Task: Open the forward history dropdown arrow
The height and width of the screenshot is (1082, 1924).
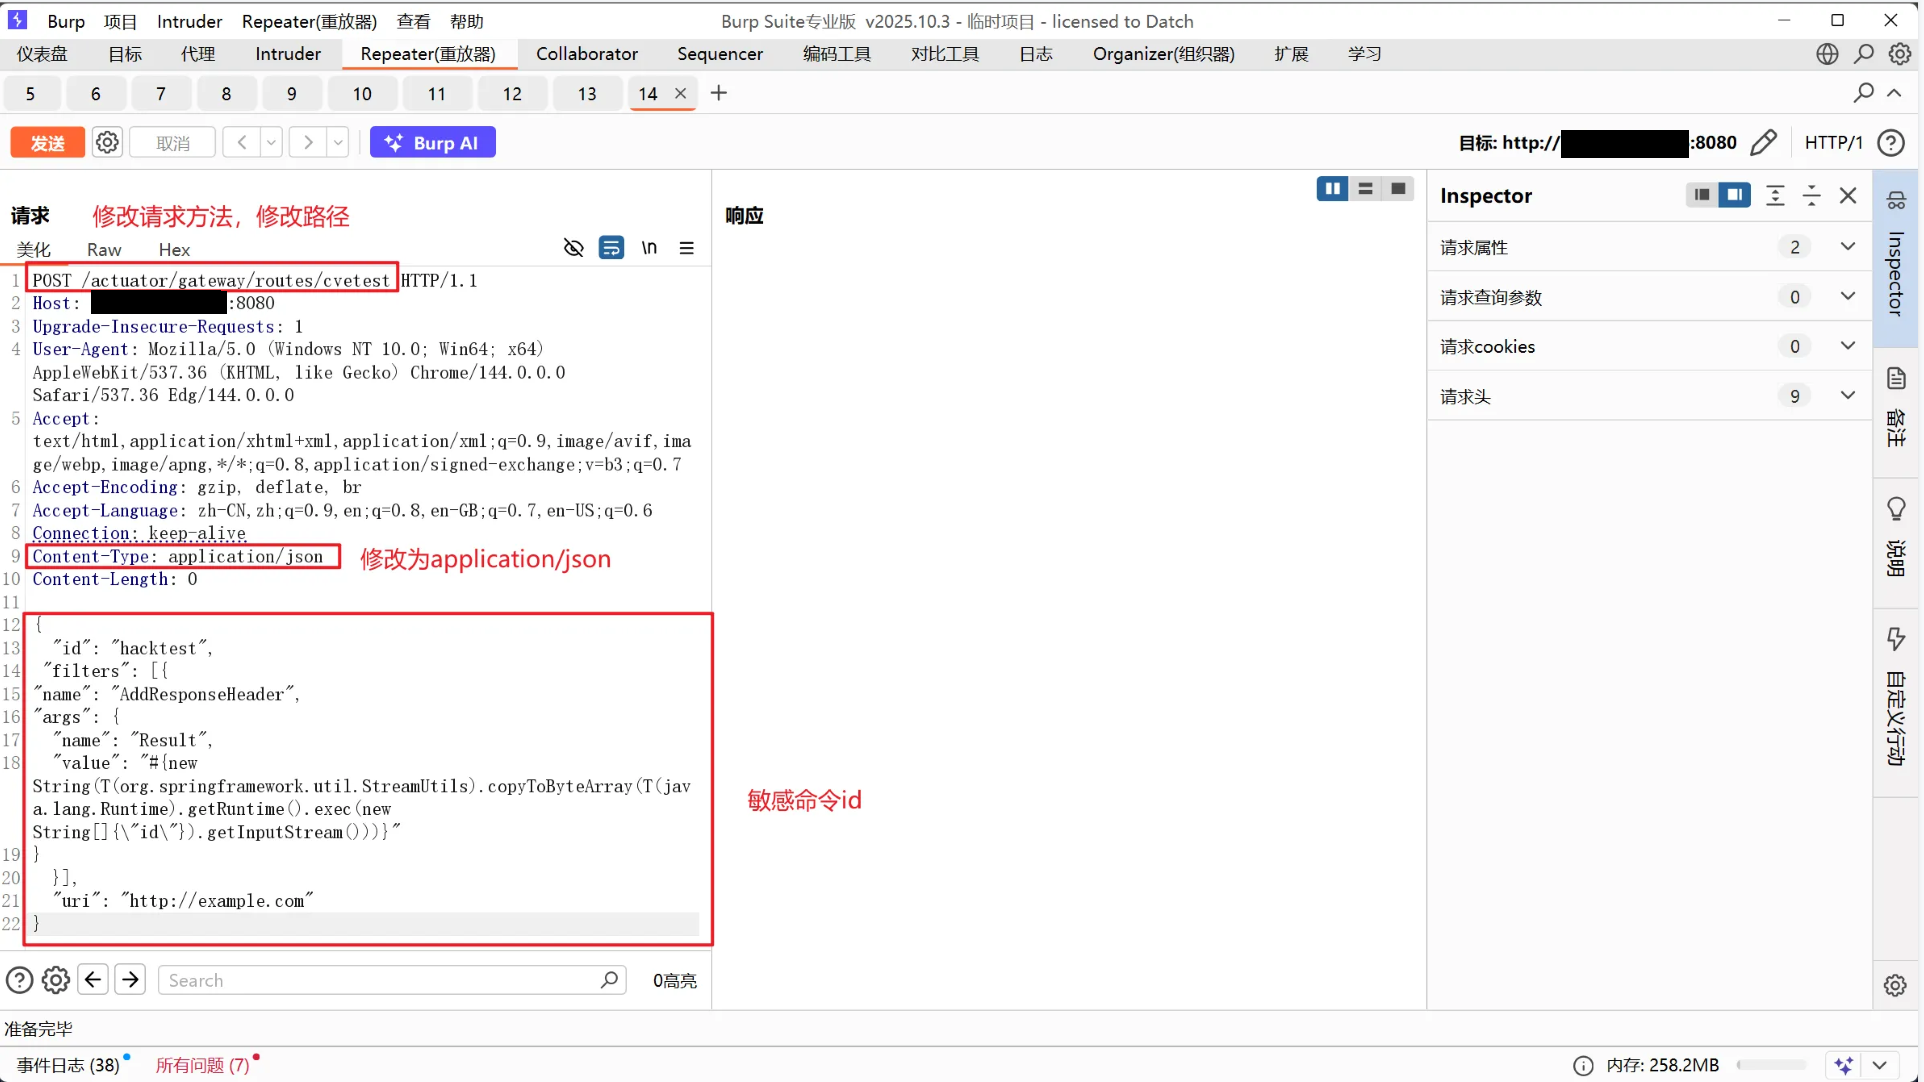Action: click(x=338, y=143)
